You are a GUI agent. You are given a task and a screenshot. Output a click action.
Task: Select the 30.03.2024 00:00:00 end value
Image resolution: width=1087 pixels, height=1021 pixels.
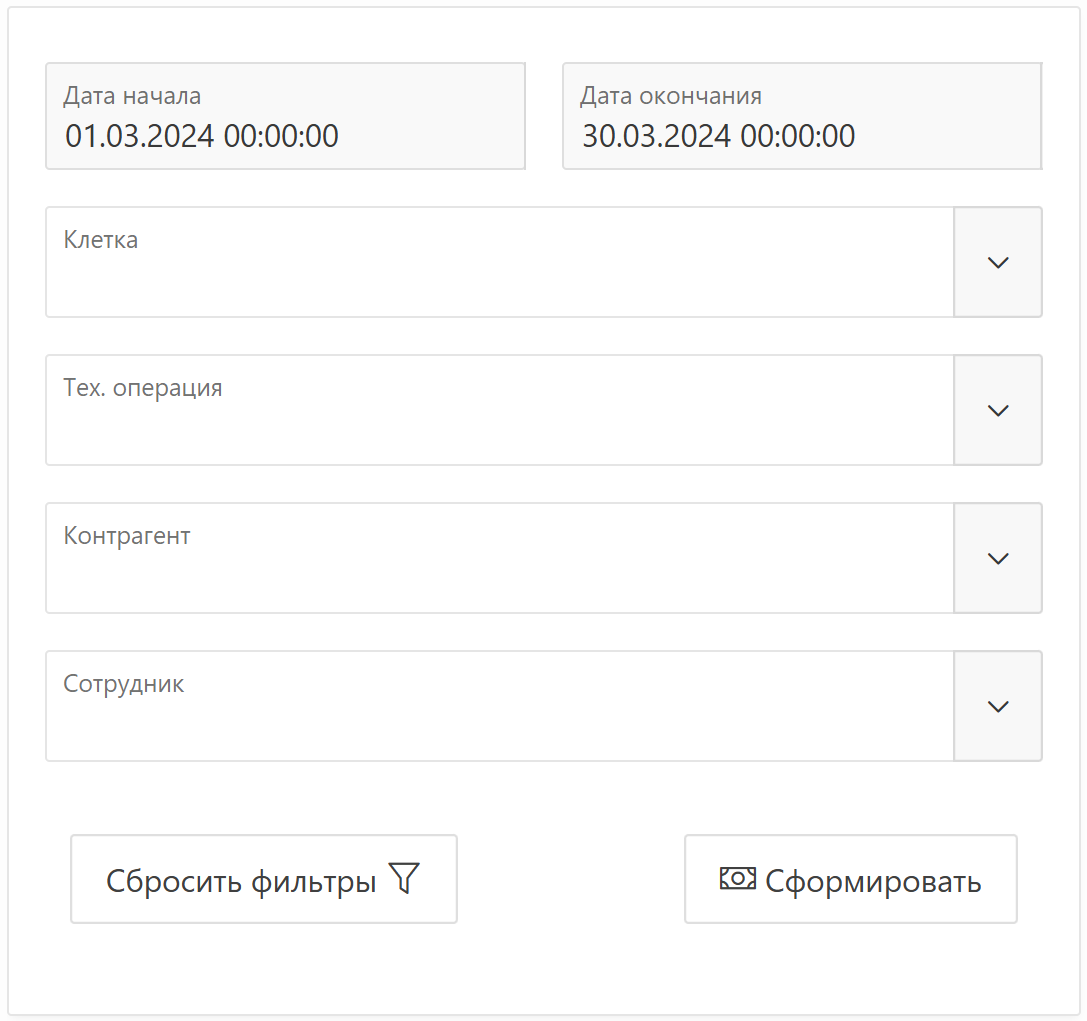[718, 136]
